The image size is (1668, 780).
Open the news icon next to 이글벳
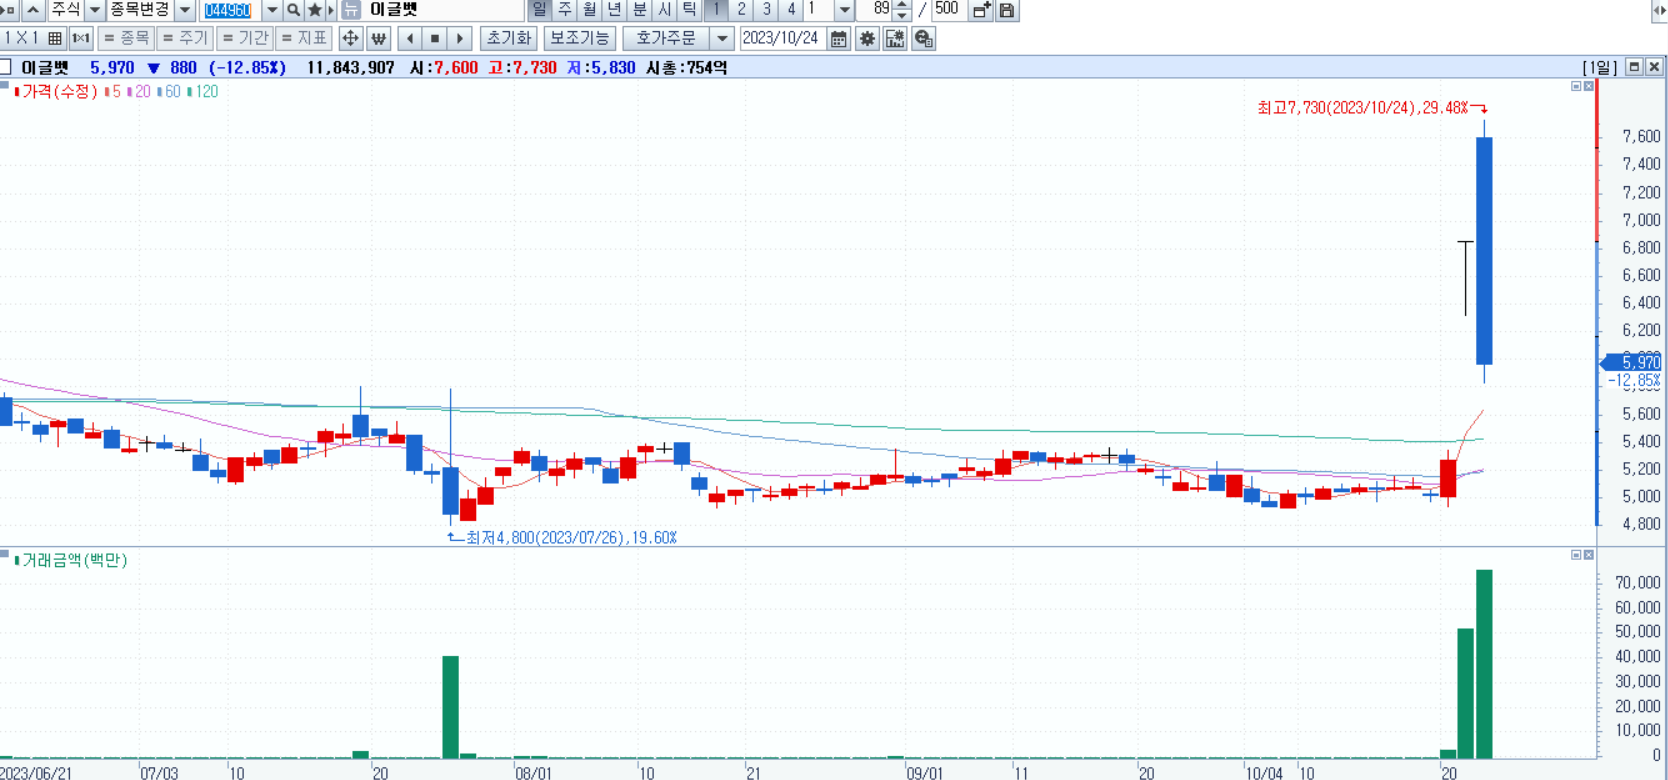click(x=351, y=10)
